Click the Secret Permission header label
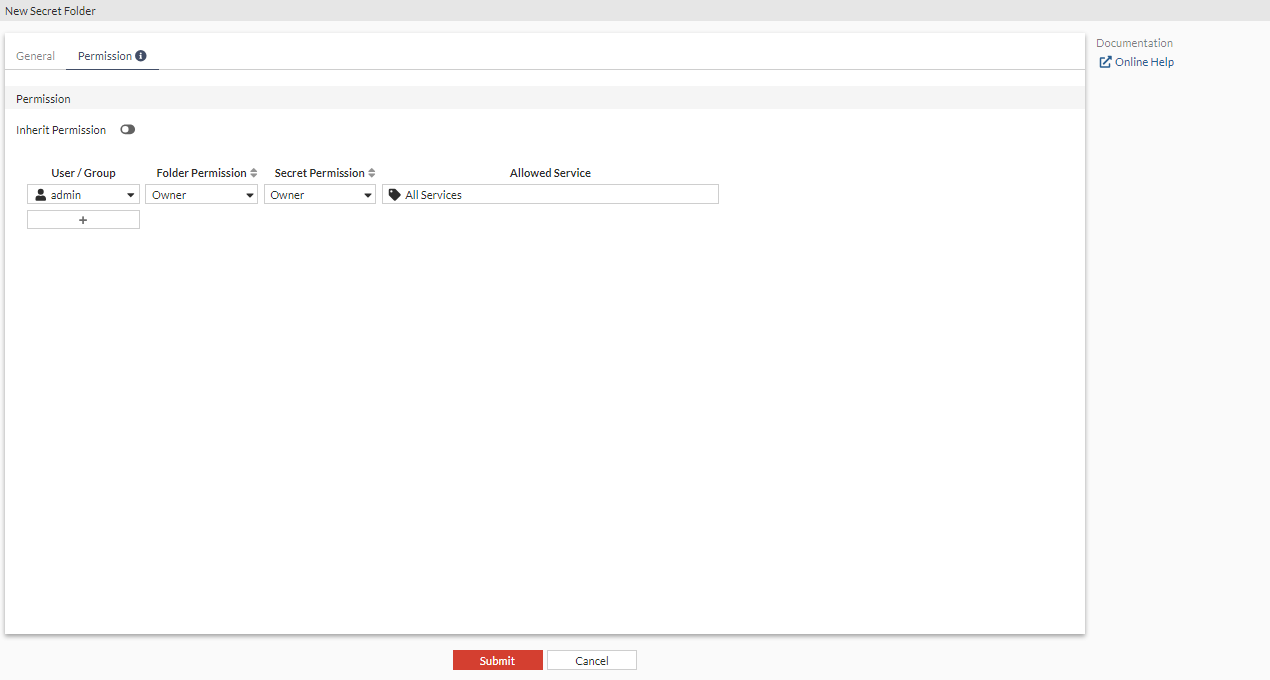Viewport: 1270px width, 680px height. (319, 173)
